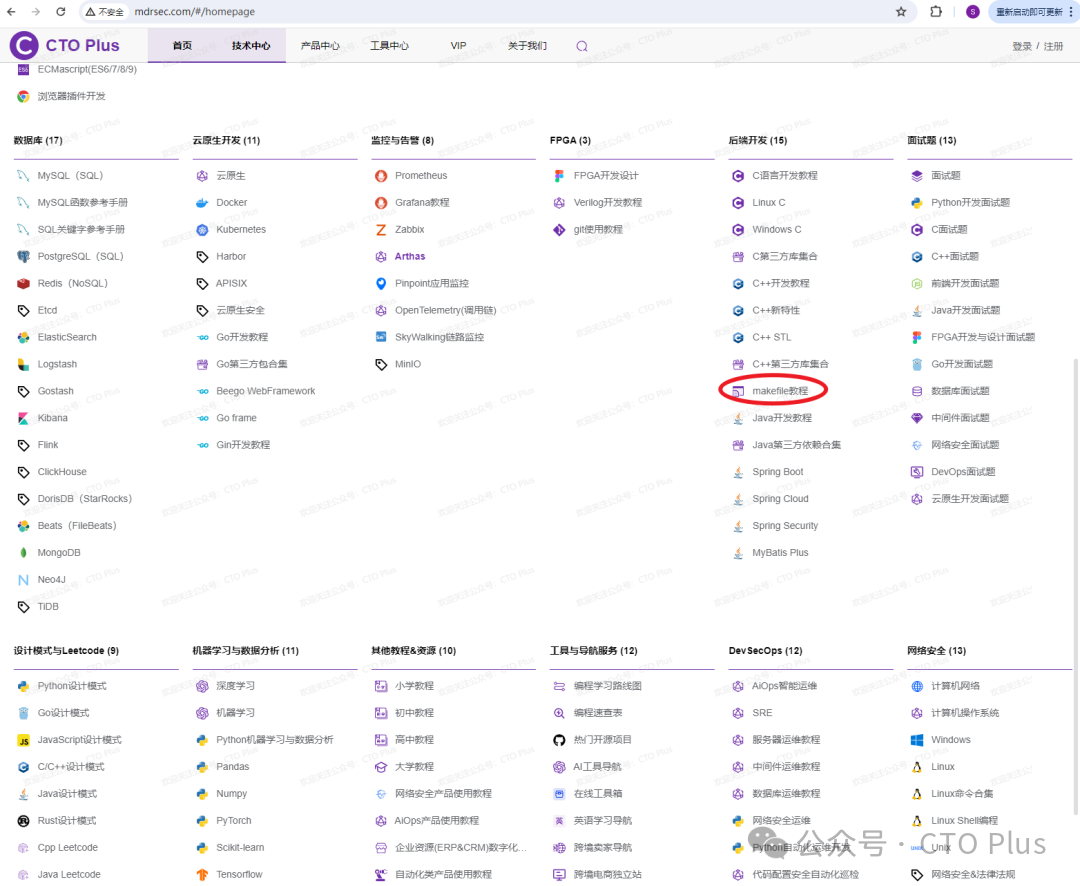1080x886 pixels.
Task: Open the ClickHouse link
Action: click(x=62, y=472)
